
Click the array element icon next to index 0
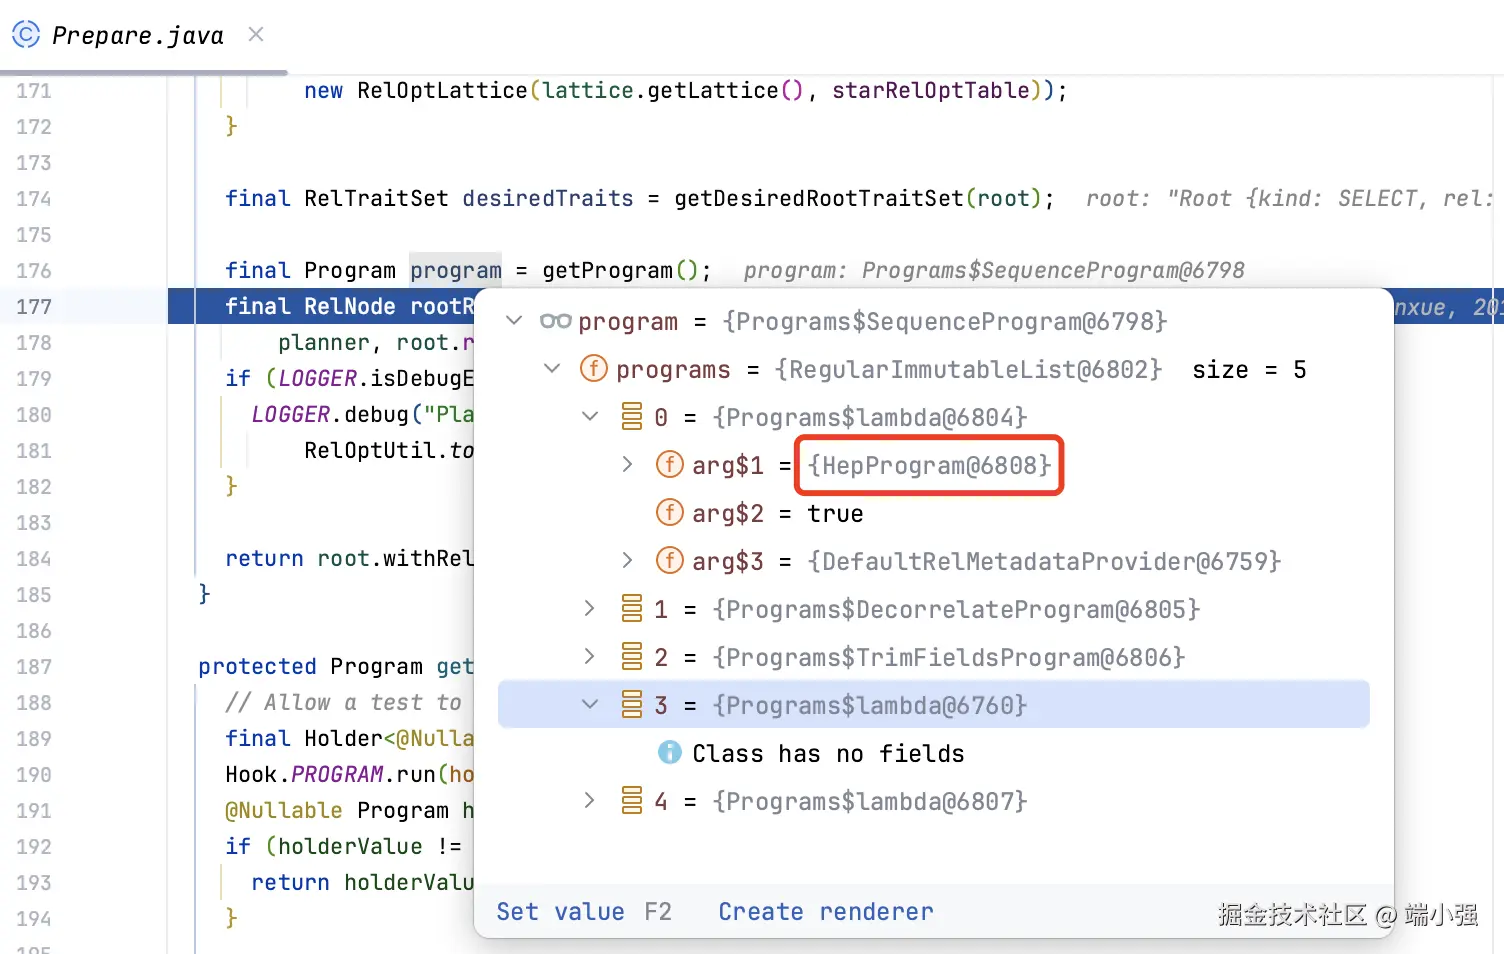pos(633,416)
